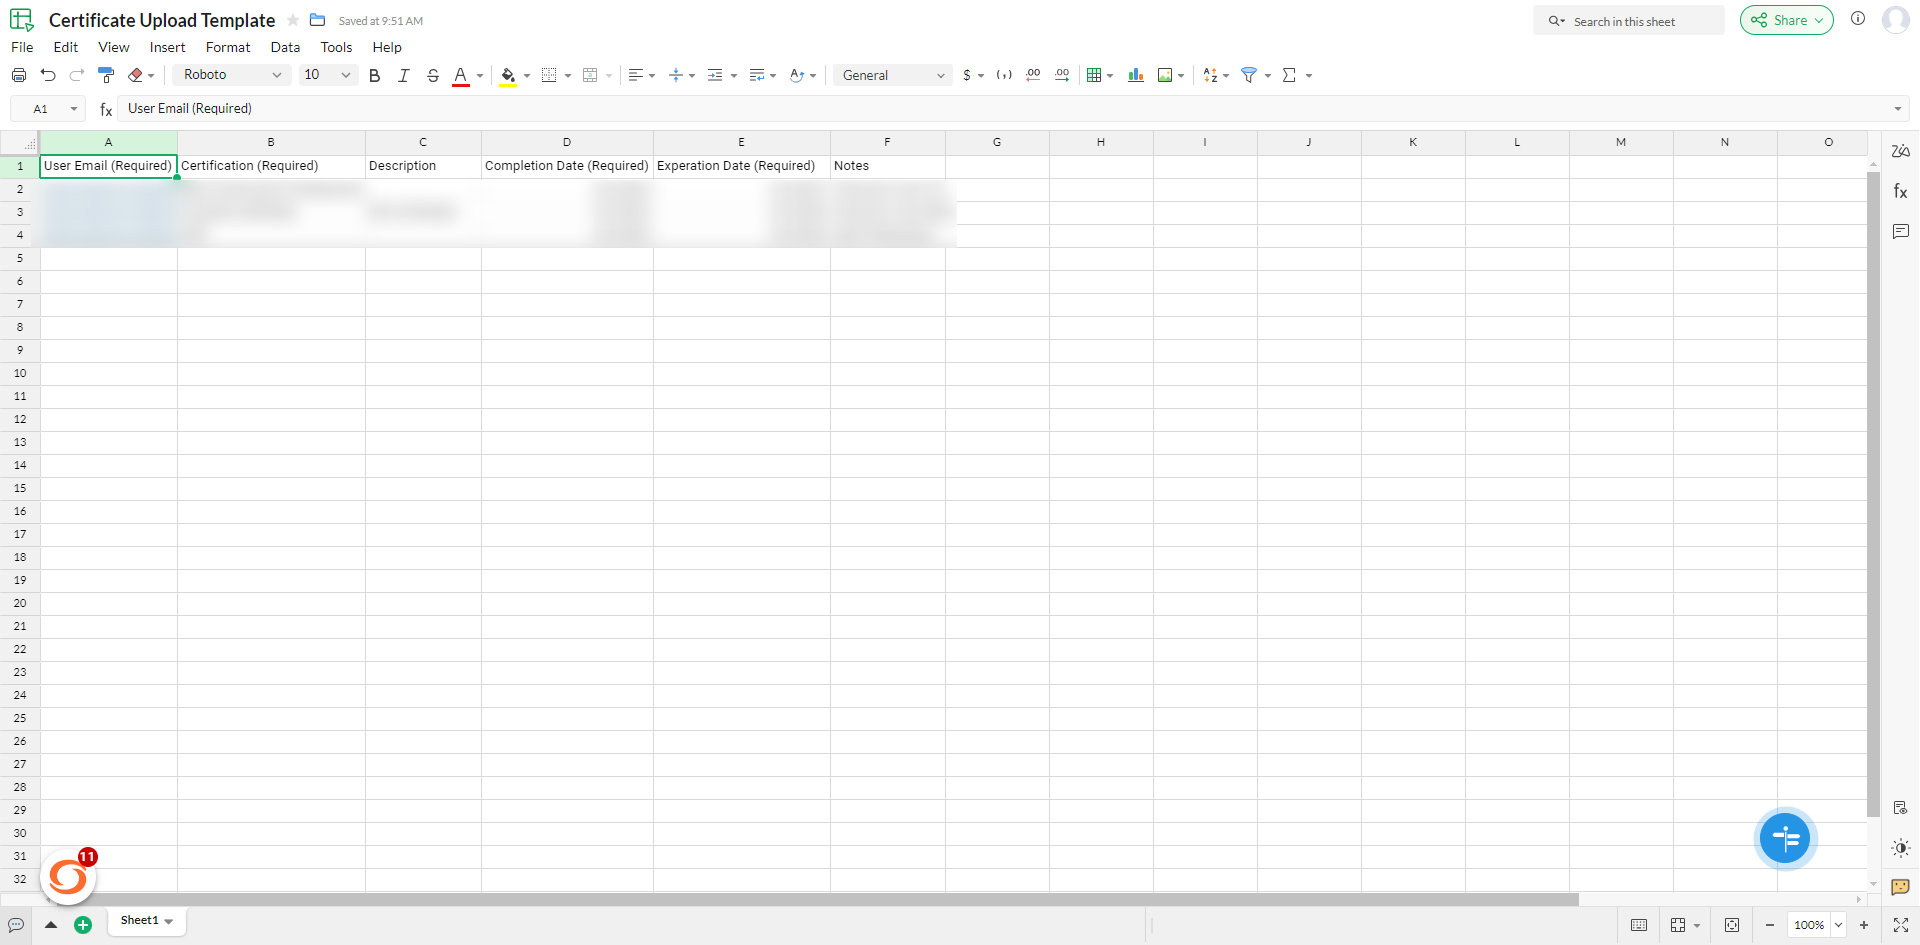Click the A-Z sort icon

click(1210, 75)
